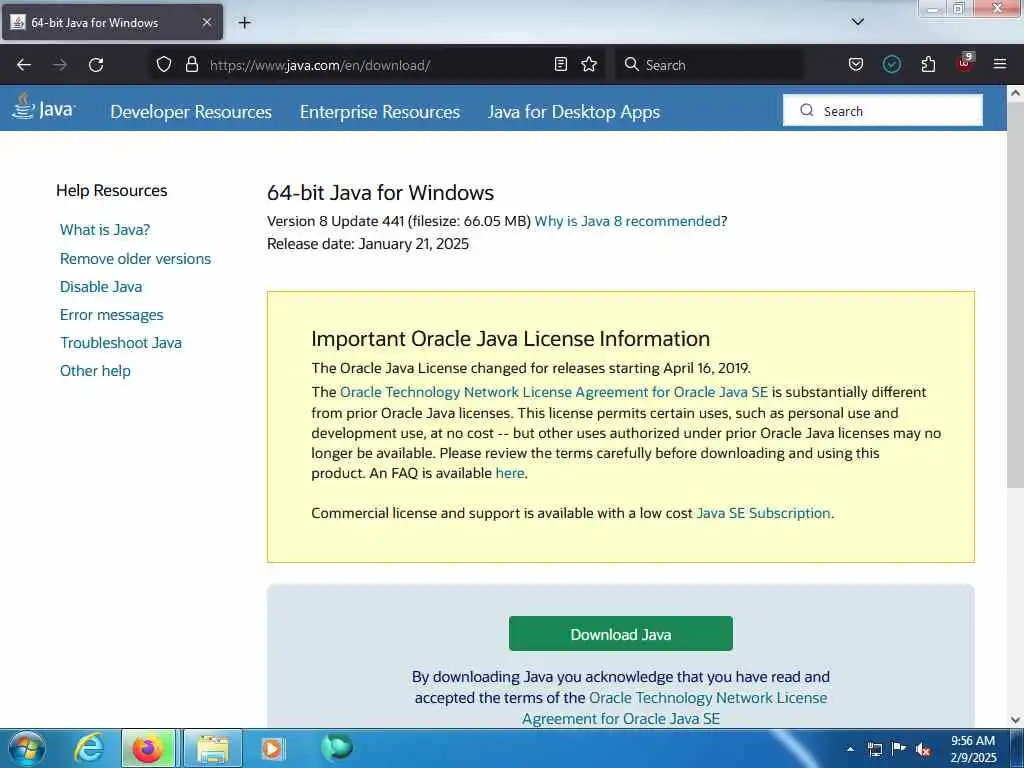1024x768 pixels.
Task: View site security padlock details
Action: (x=191, y=64)
